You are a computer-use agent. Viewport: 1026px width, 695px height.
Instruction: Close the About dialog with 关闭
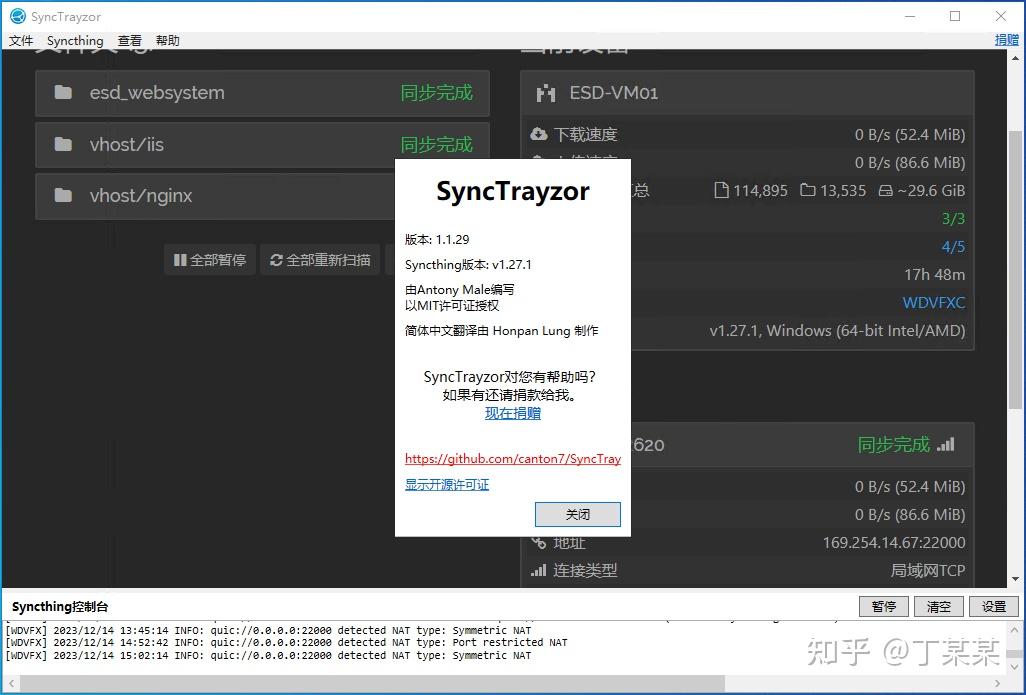(x=577, y=514)
